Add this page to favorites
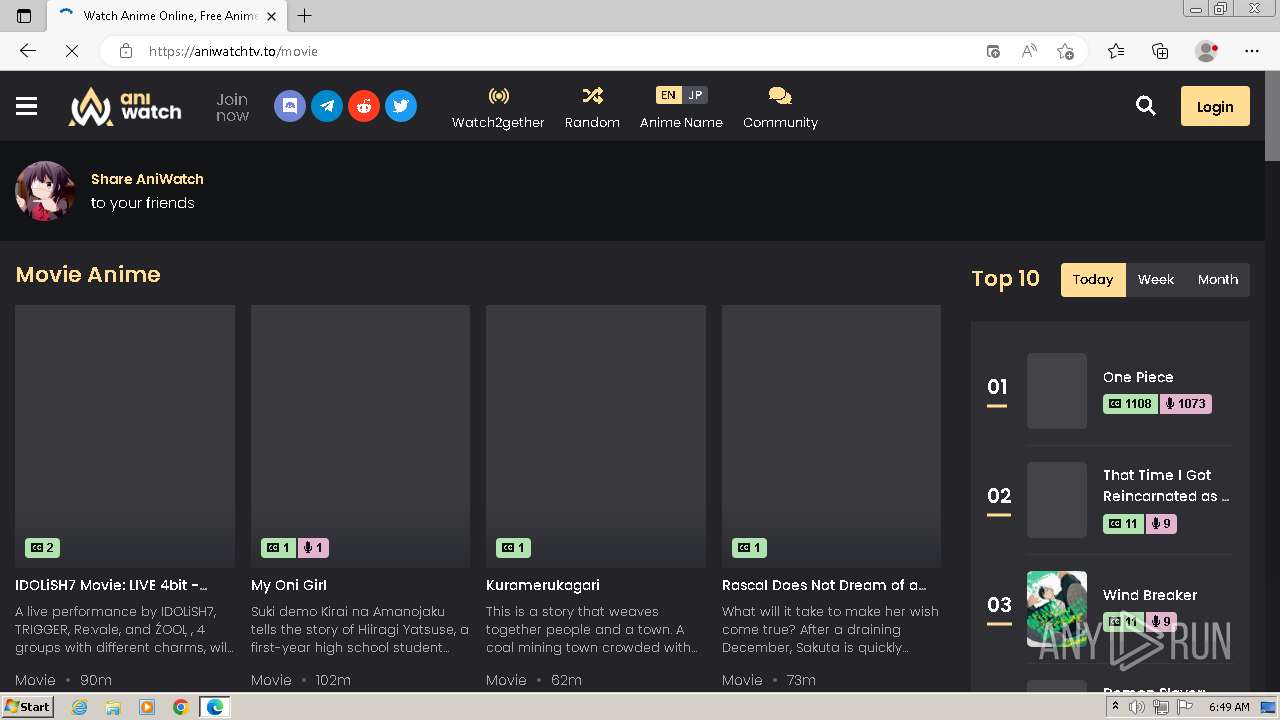Image resolution: width=1280 pixels, height=720 pixels. pos(1065,51)
